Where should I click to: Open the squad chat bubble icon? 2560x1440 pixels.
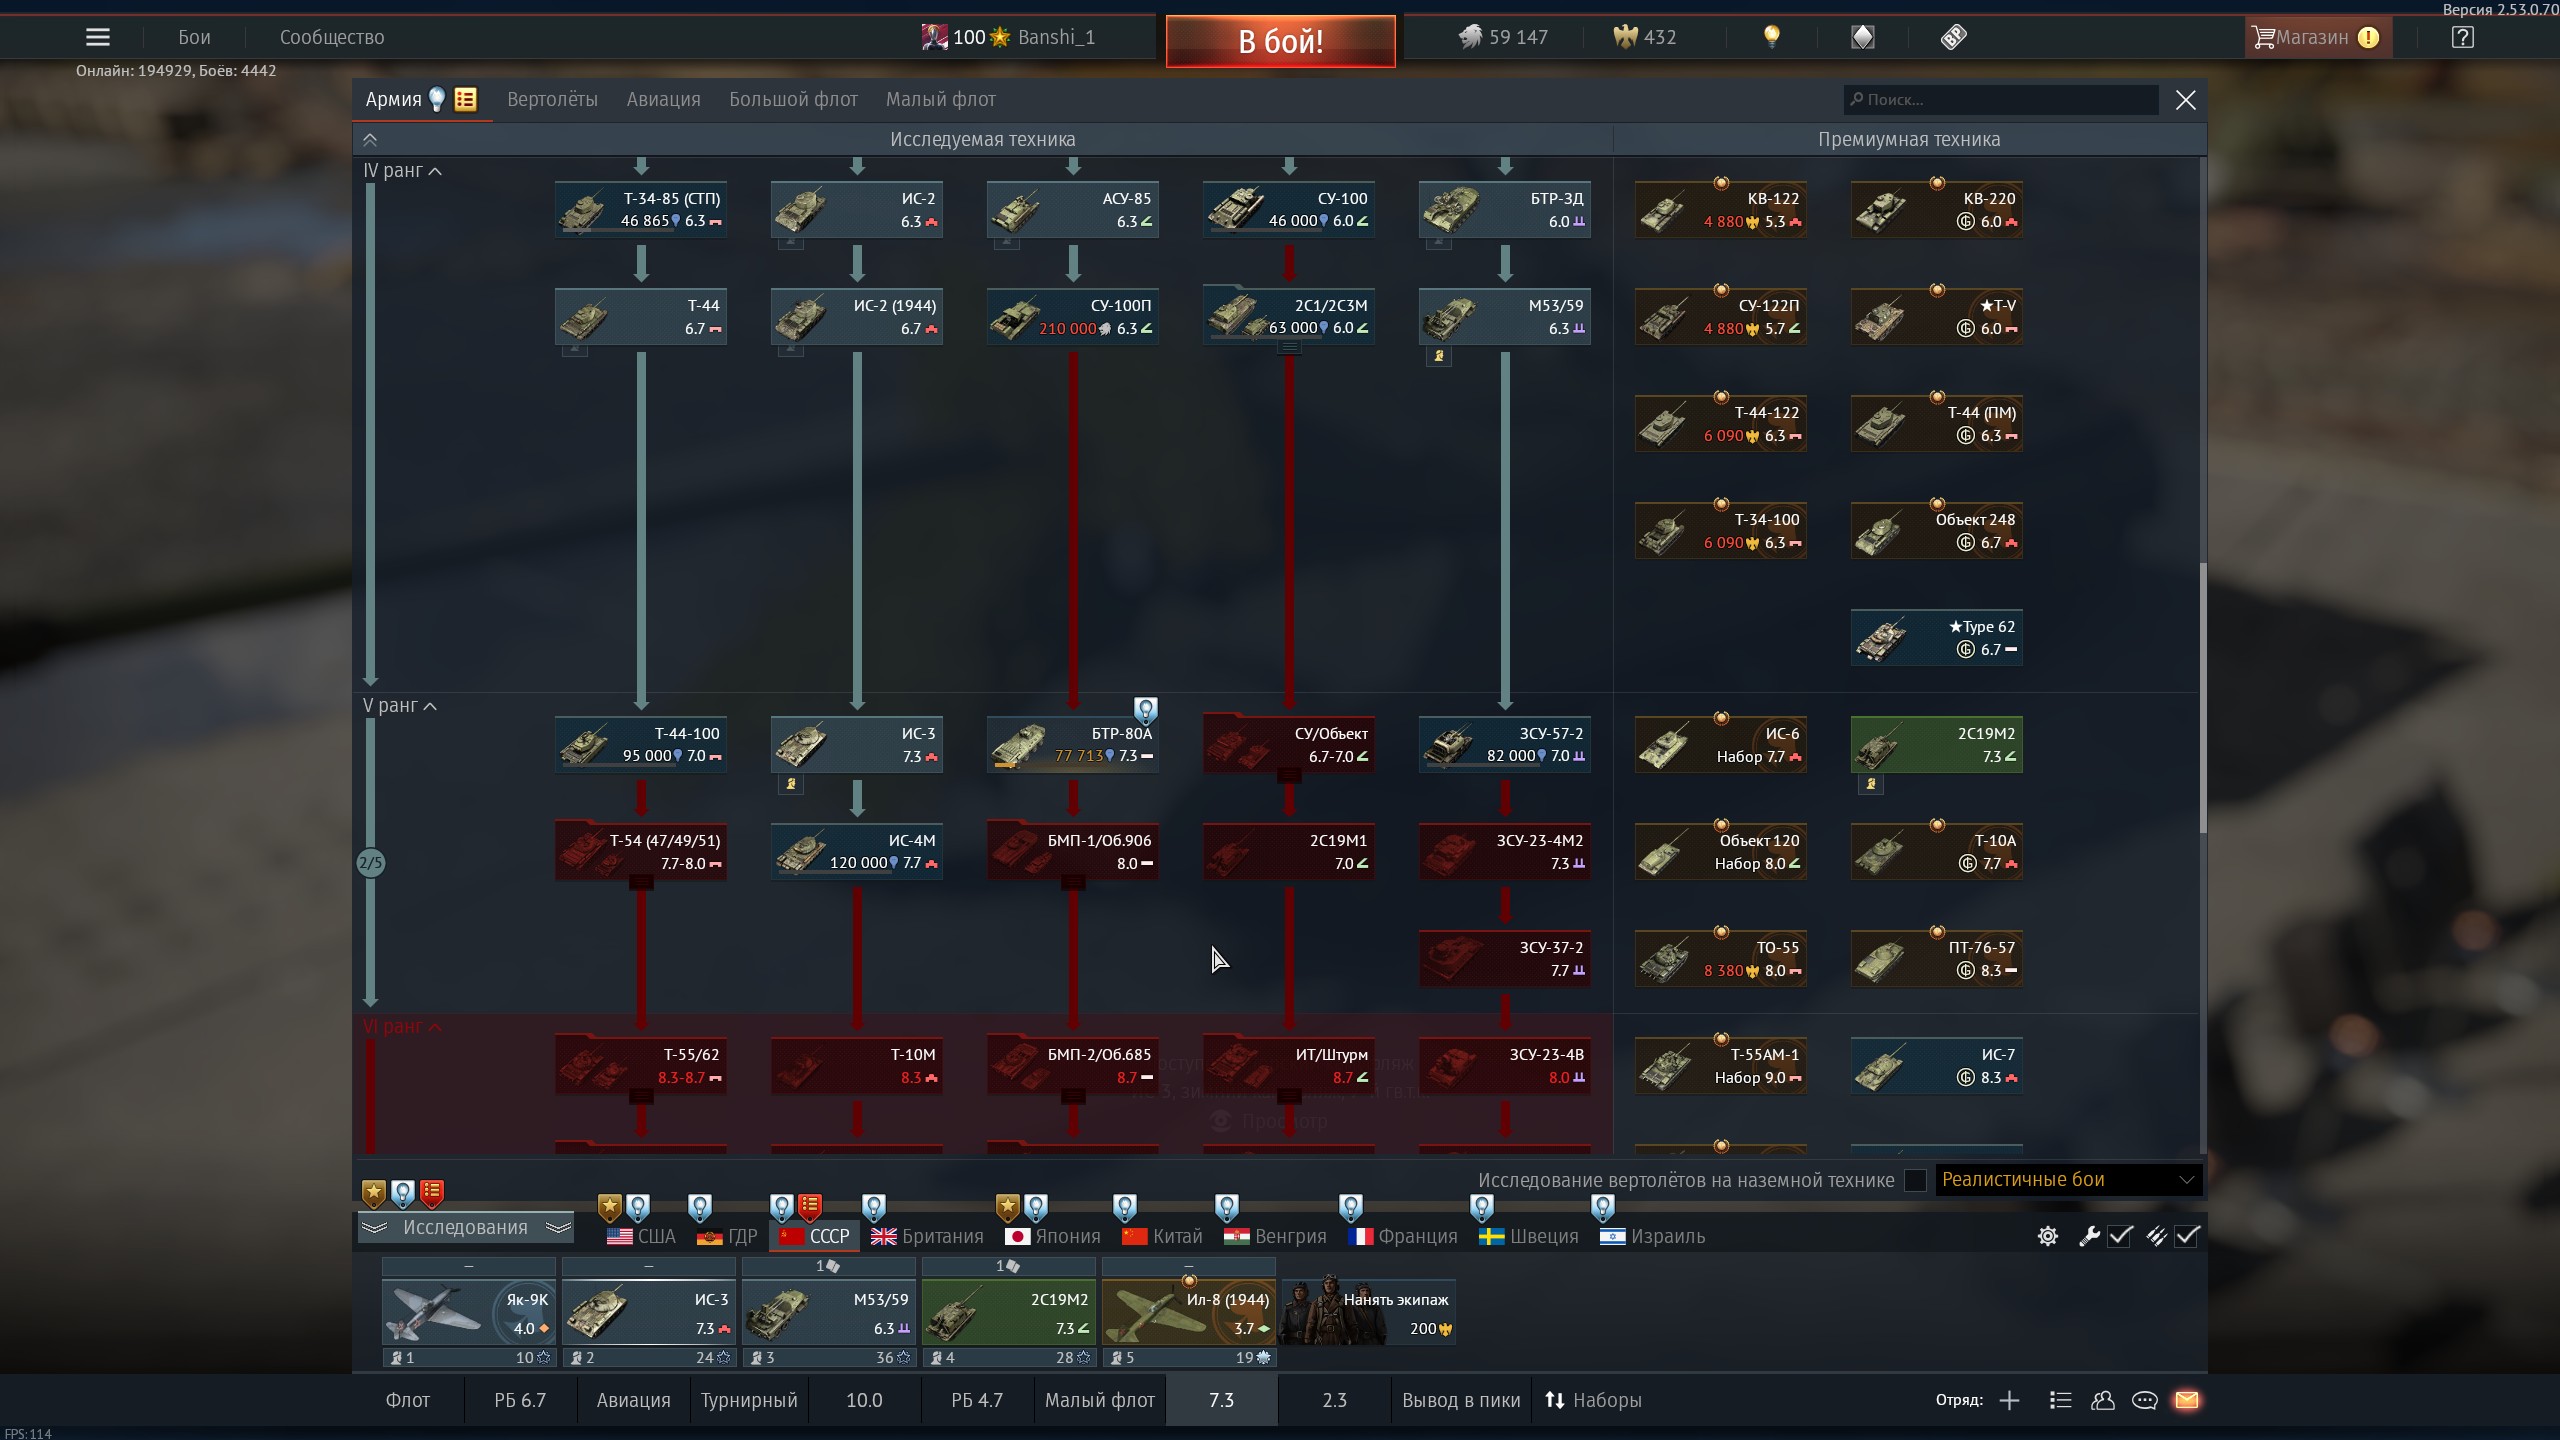pos(2144,1400)
